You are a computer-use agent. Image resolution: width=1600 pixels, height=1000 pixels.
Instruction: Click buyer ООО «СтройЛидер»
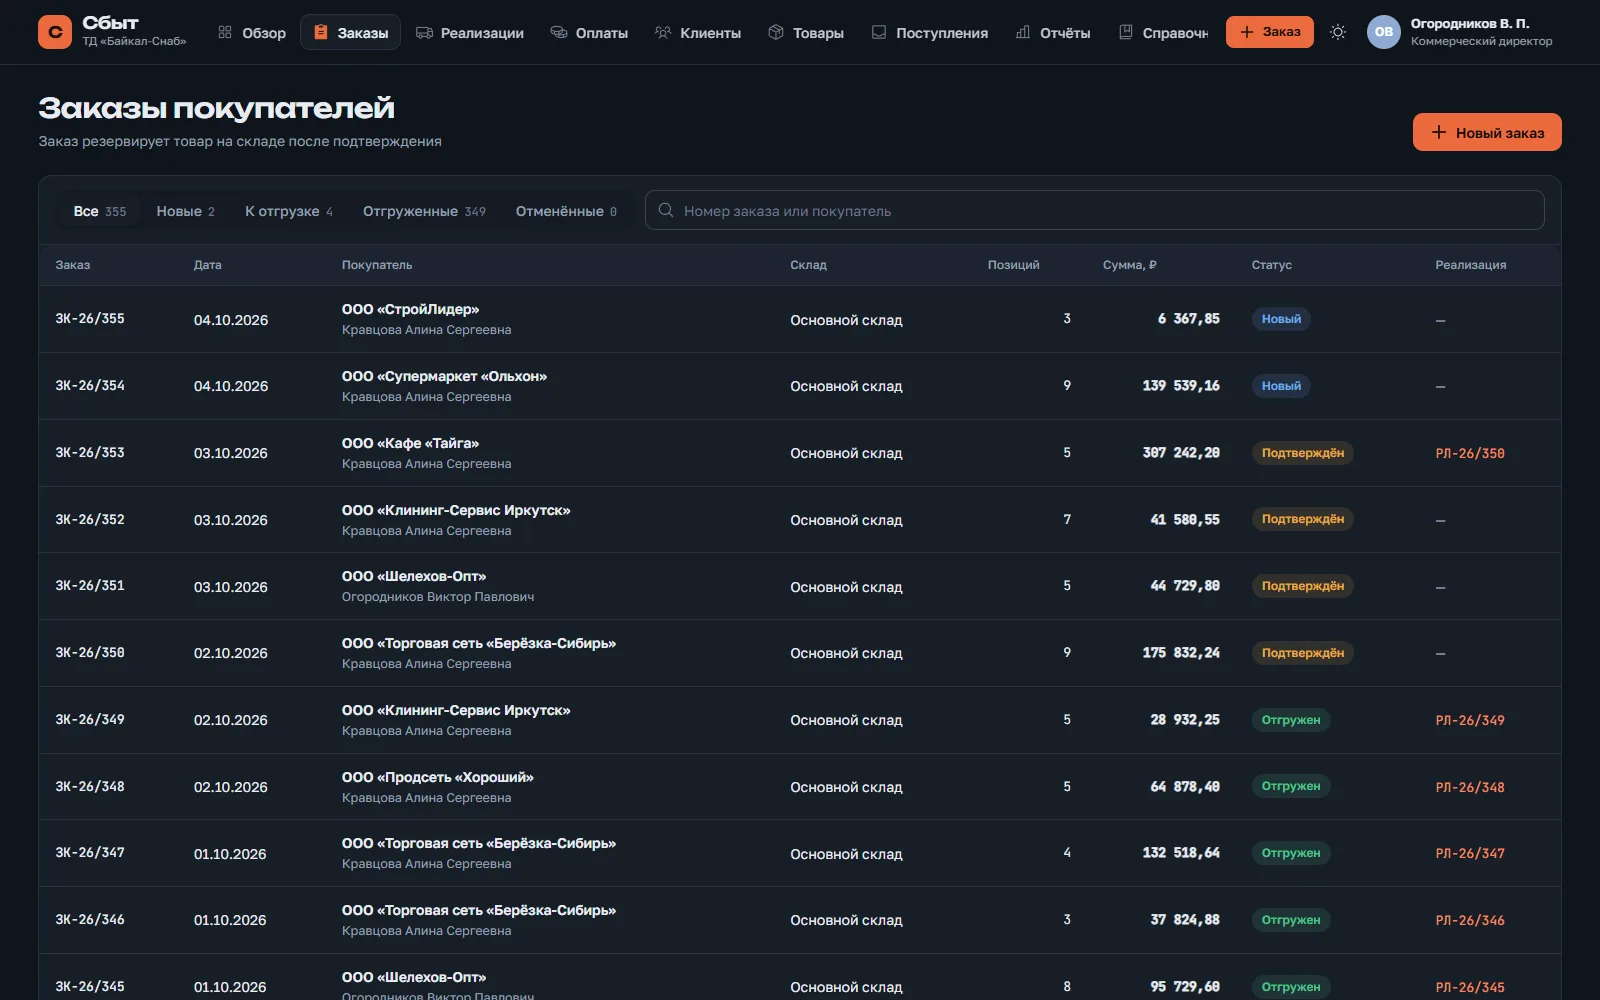tap(410, 309)
